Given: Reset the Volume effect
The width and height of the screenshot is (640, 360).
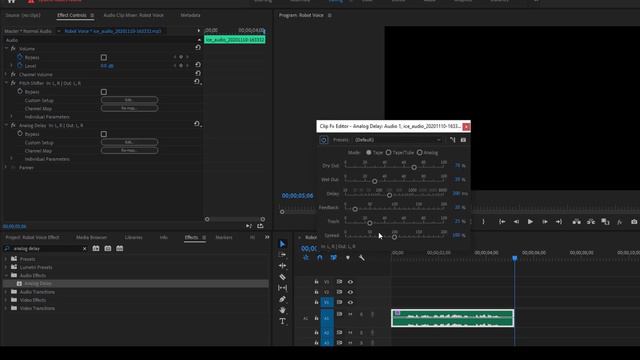Looking at the screenshot, I should coord(198,47).
